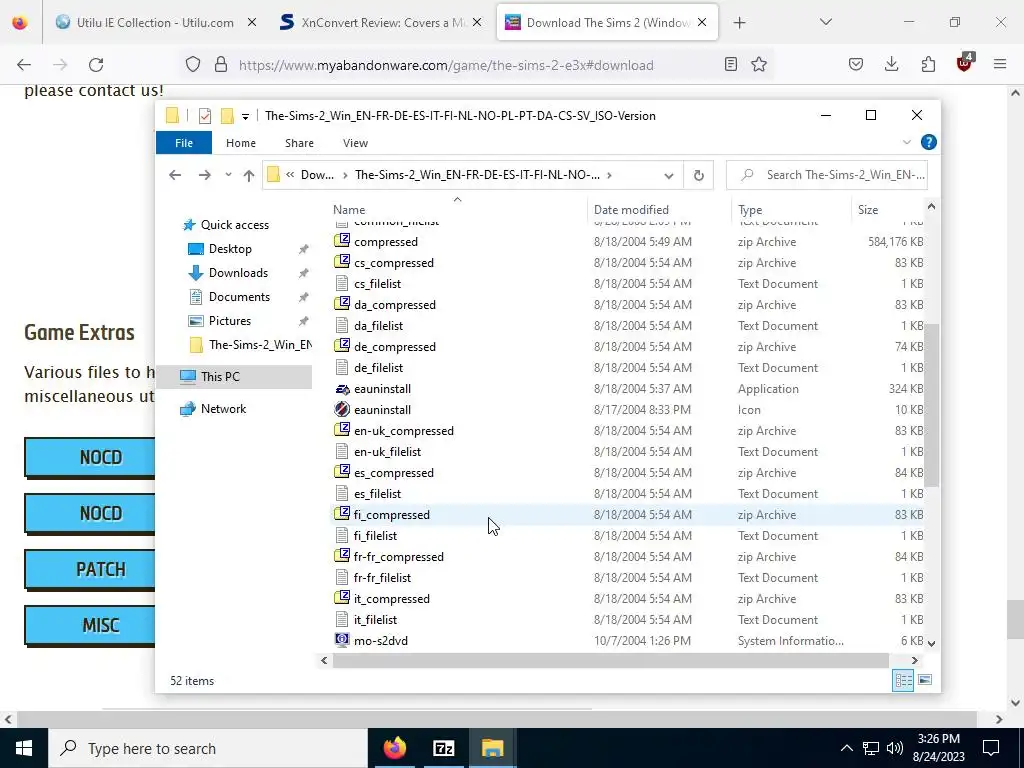Click Explorer horizontal scrollbar thumb
1024x768 pixels.
(611, 660)
